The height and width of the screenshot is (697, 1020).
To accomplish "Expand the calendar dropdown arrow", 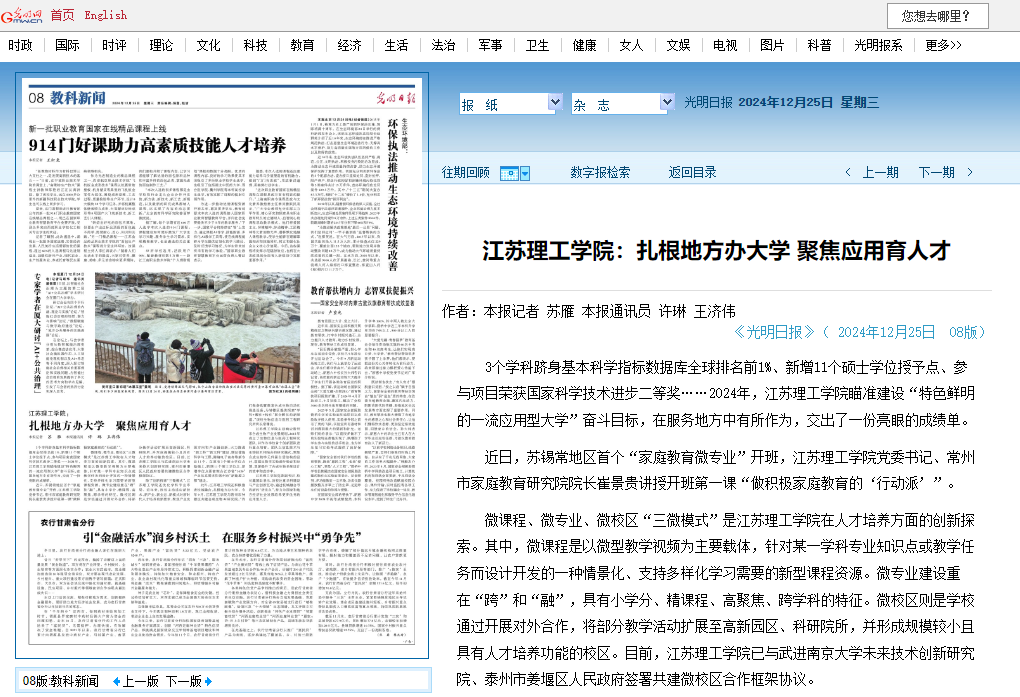I will coord(525,173).
